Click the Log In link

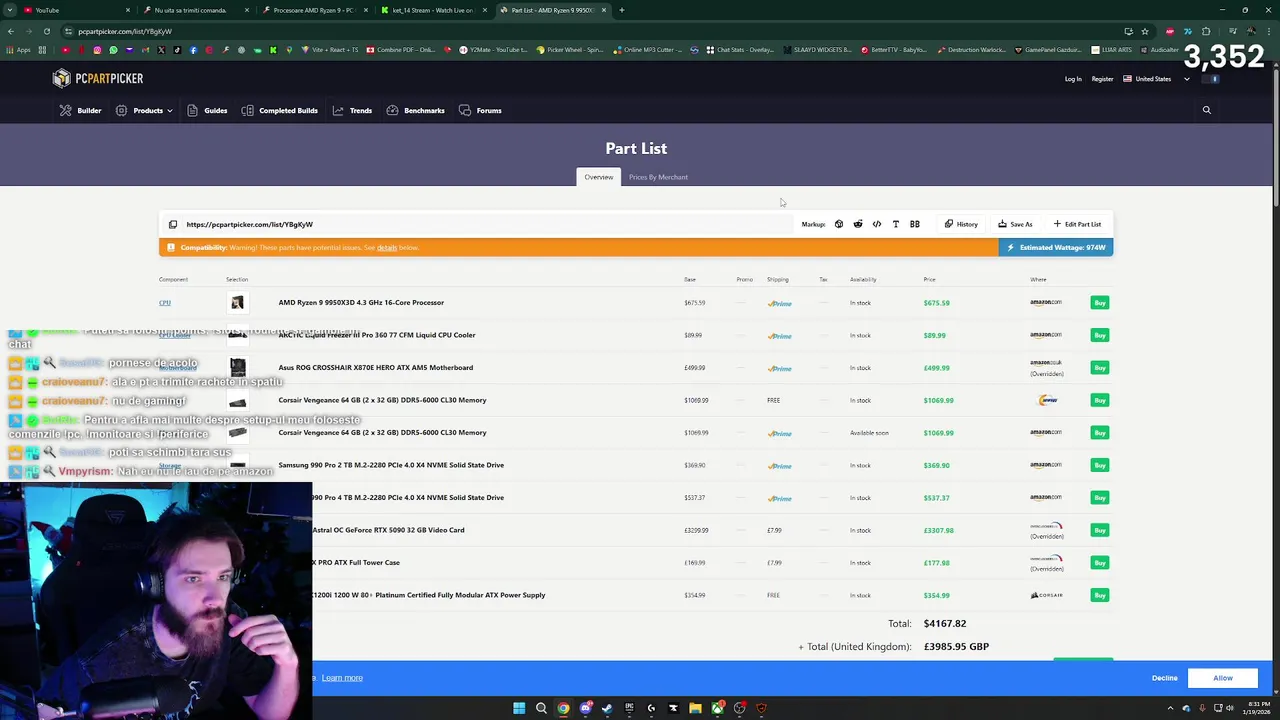coord(1073,79)
